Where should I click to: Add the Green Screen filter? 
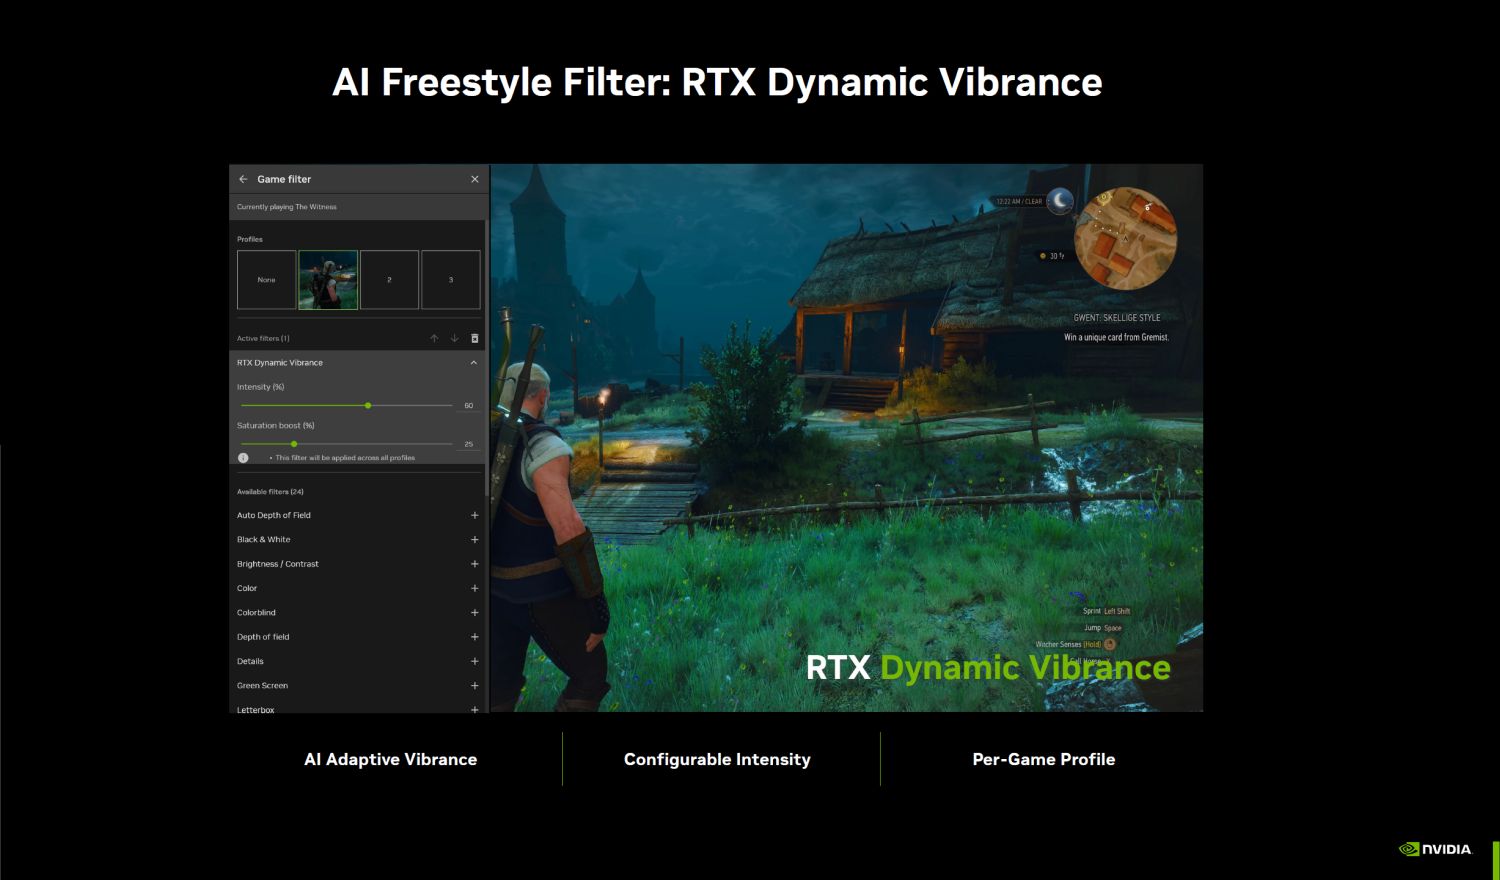point(475,685)
